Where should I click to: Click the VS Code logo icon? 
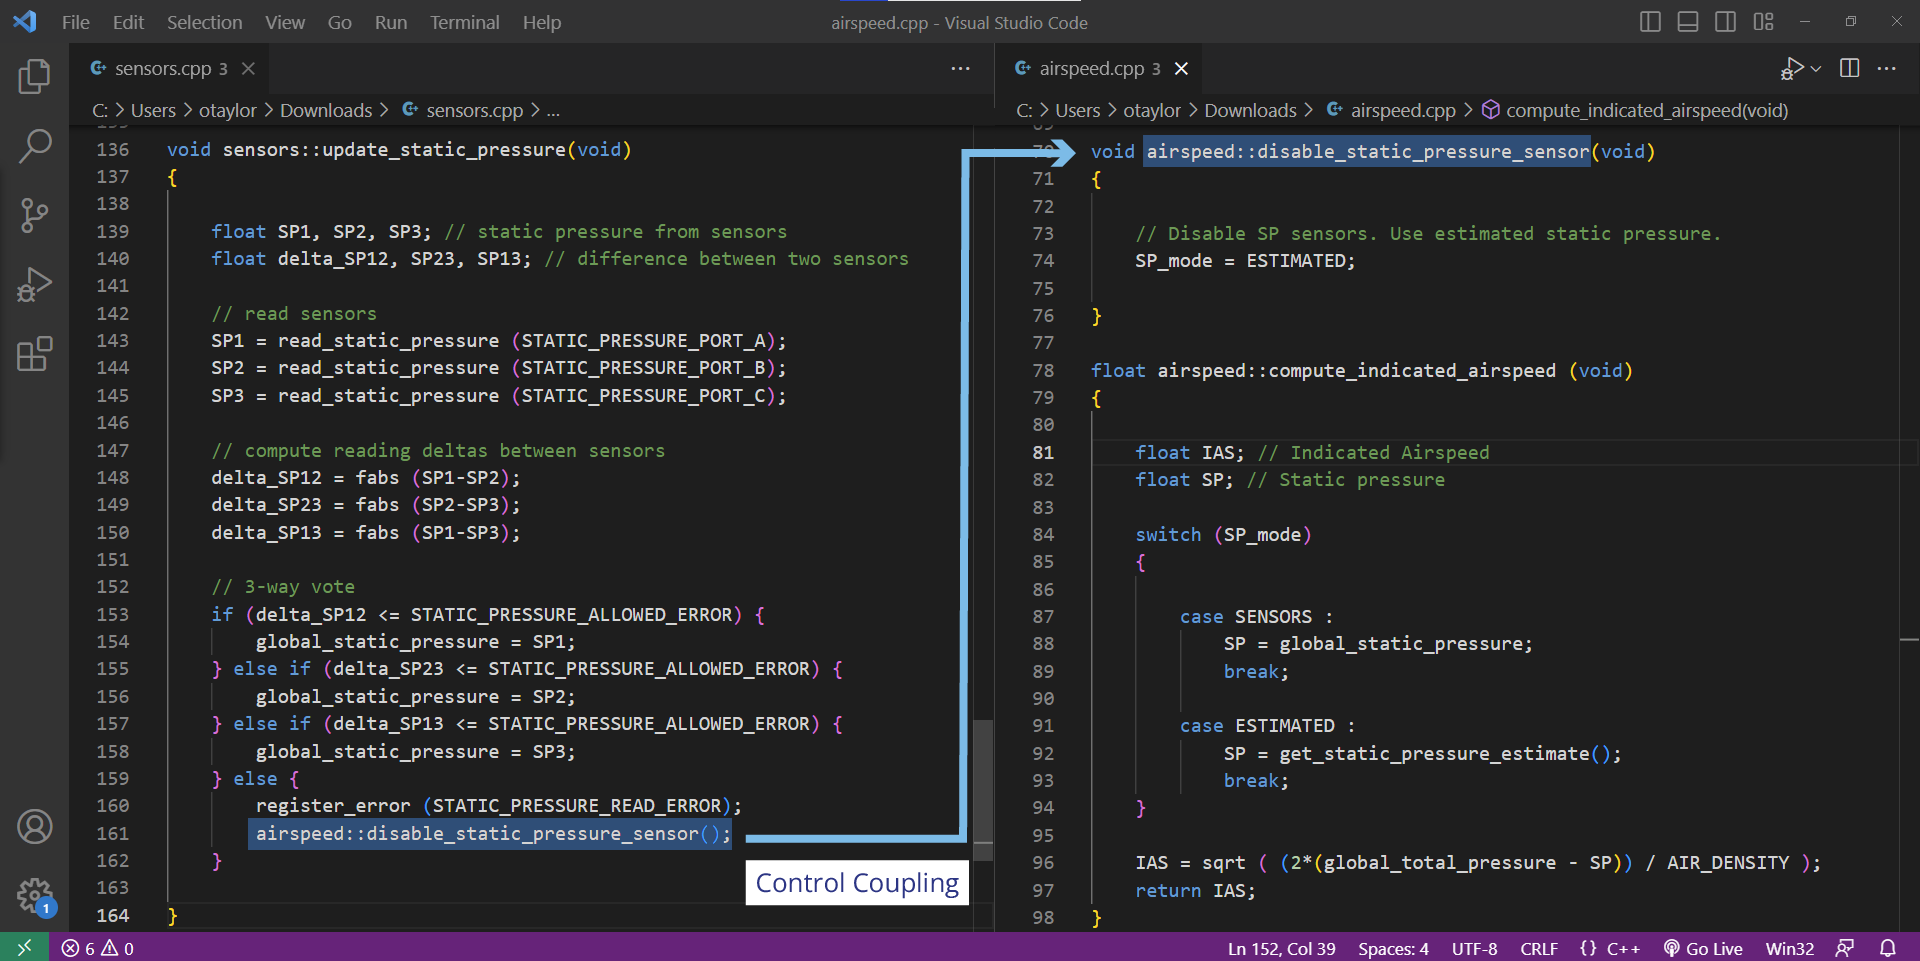(25, 22)
